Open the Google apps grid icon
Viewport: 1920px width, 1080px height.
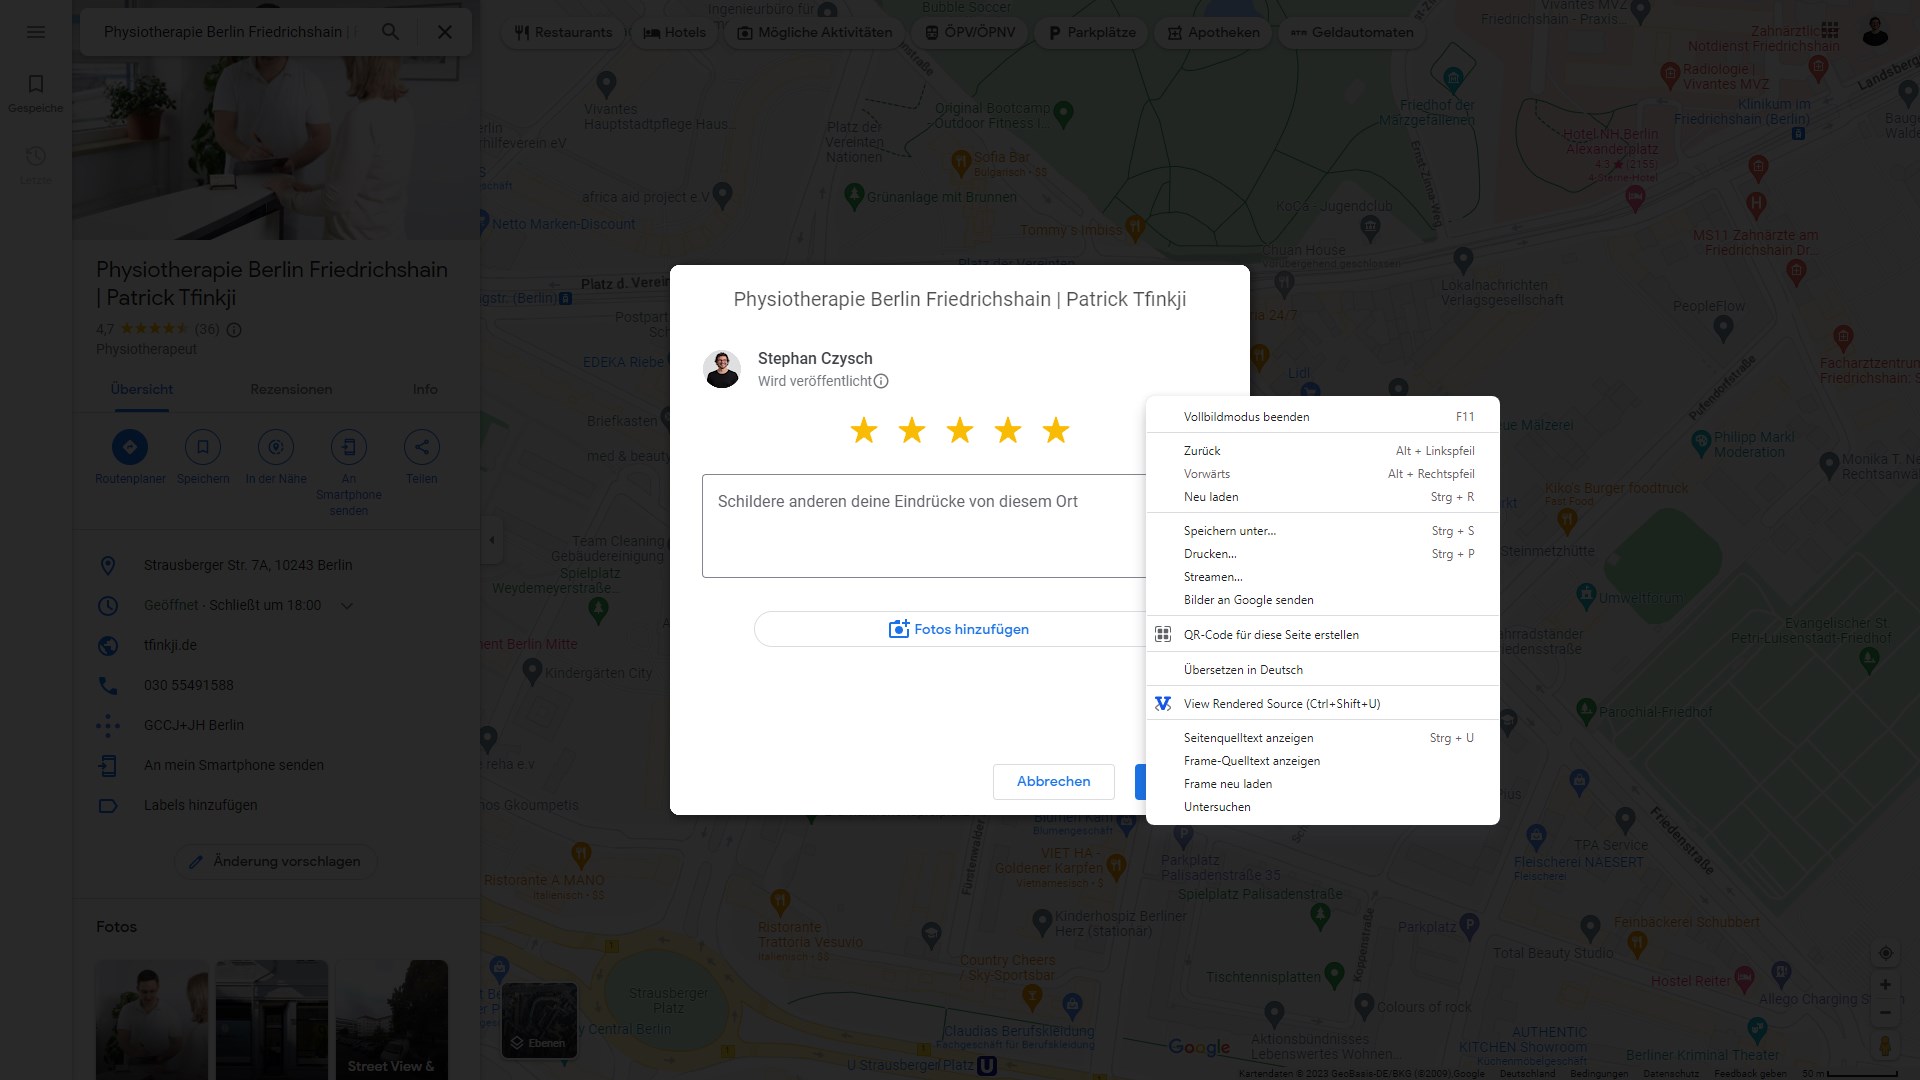click(1829, 30)
